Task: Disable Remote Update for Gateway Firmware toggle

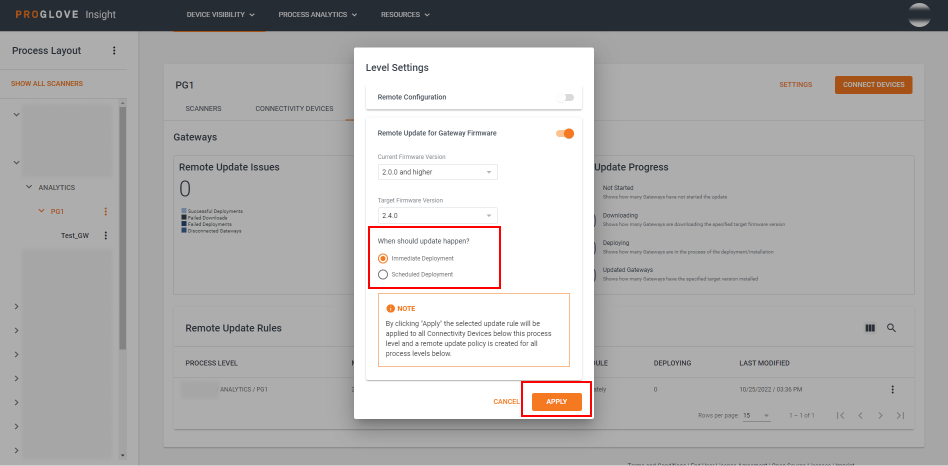Action: (566, 133)
